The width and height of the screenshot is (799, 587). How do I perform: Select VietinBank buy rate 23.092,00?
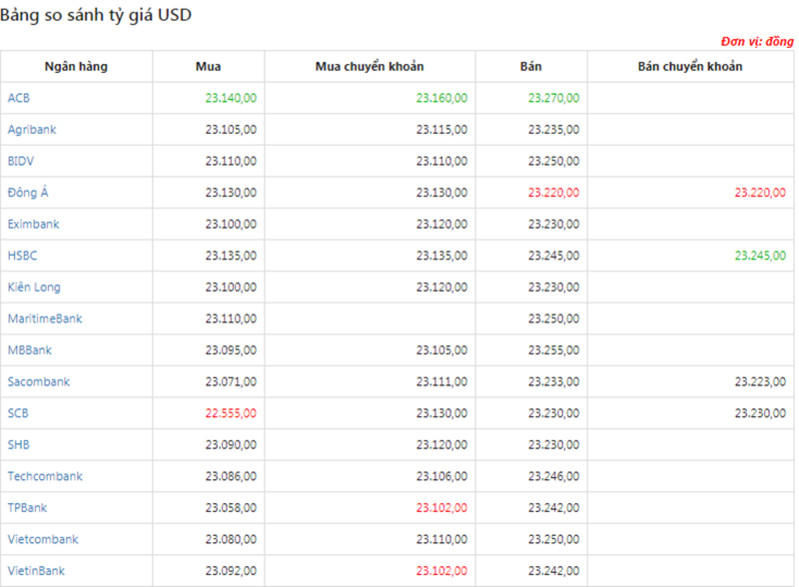click(x=231, y=571)
